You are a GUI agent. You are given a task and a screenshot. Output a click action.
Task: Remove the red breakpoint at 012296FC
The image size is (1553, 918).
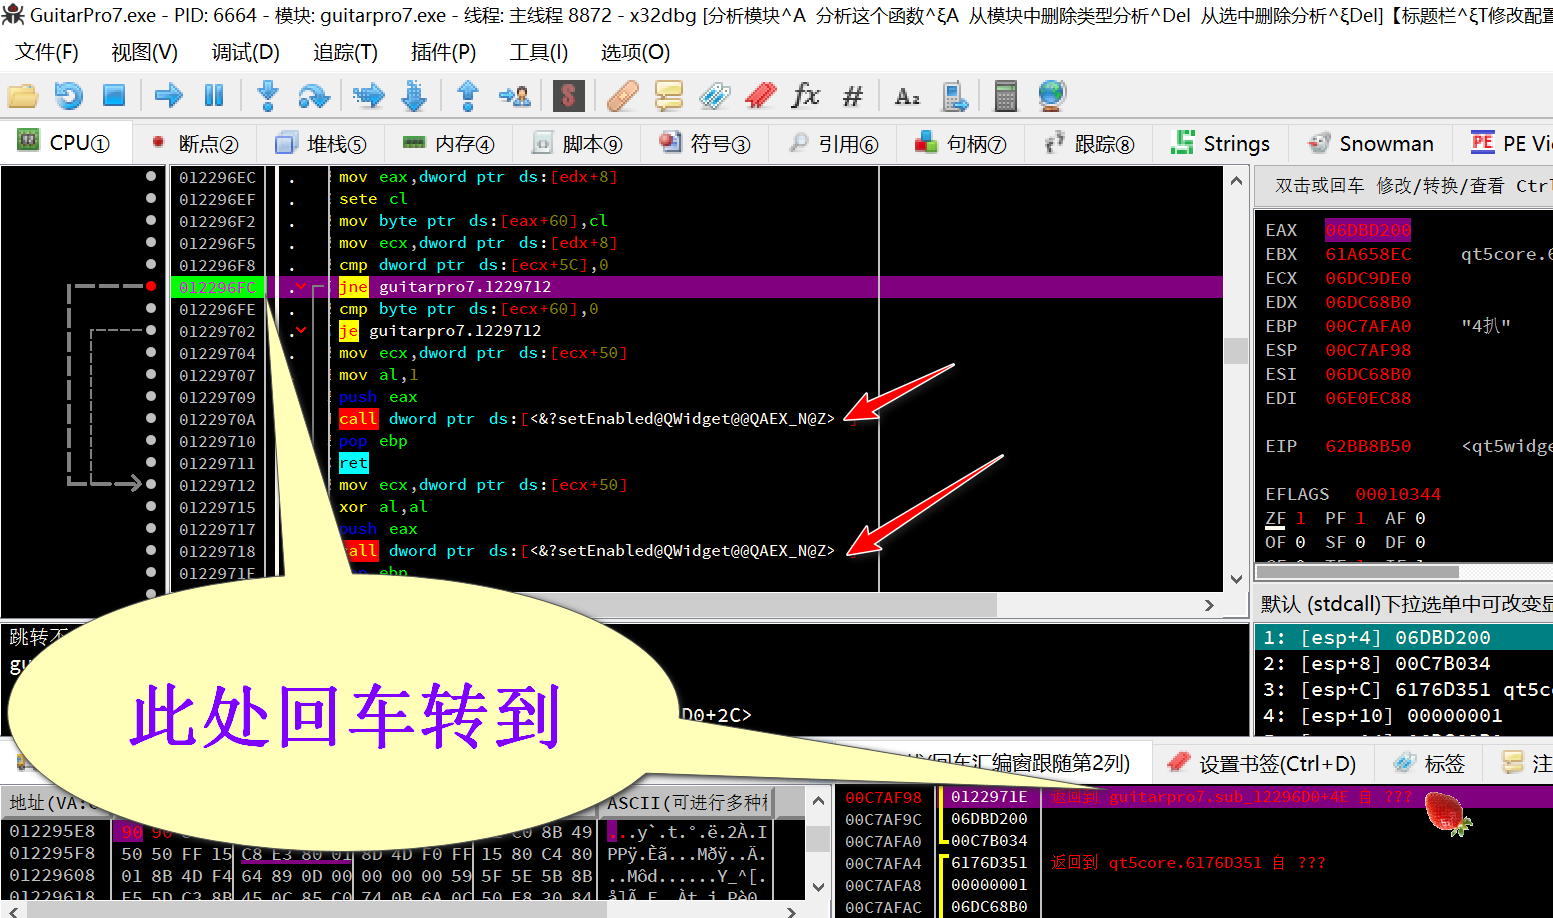tap(151, 286)
